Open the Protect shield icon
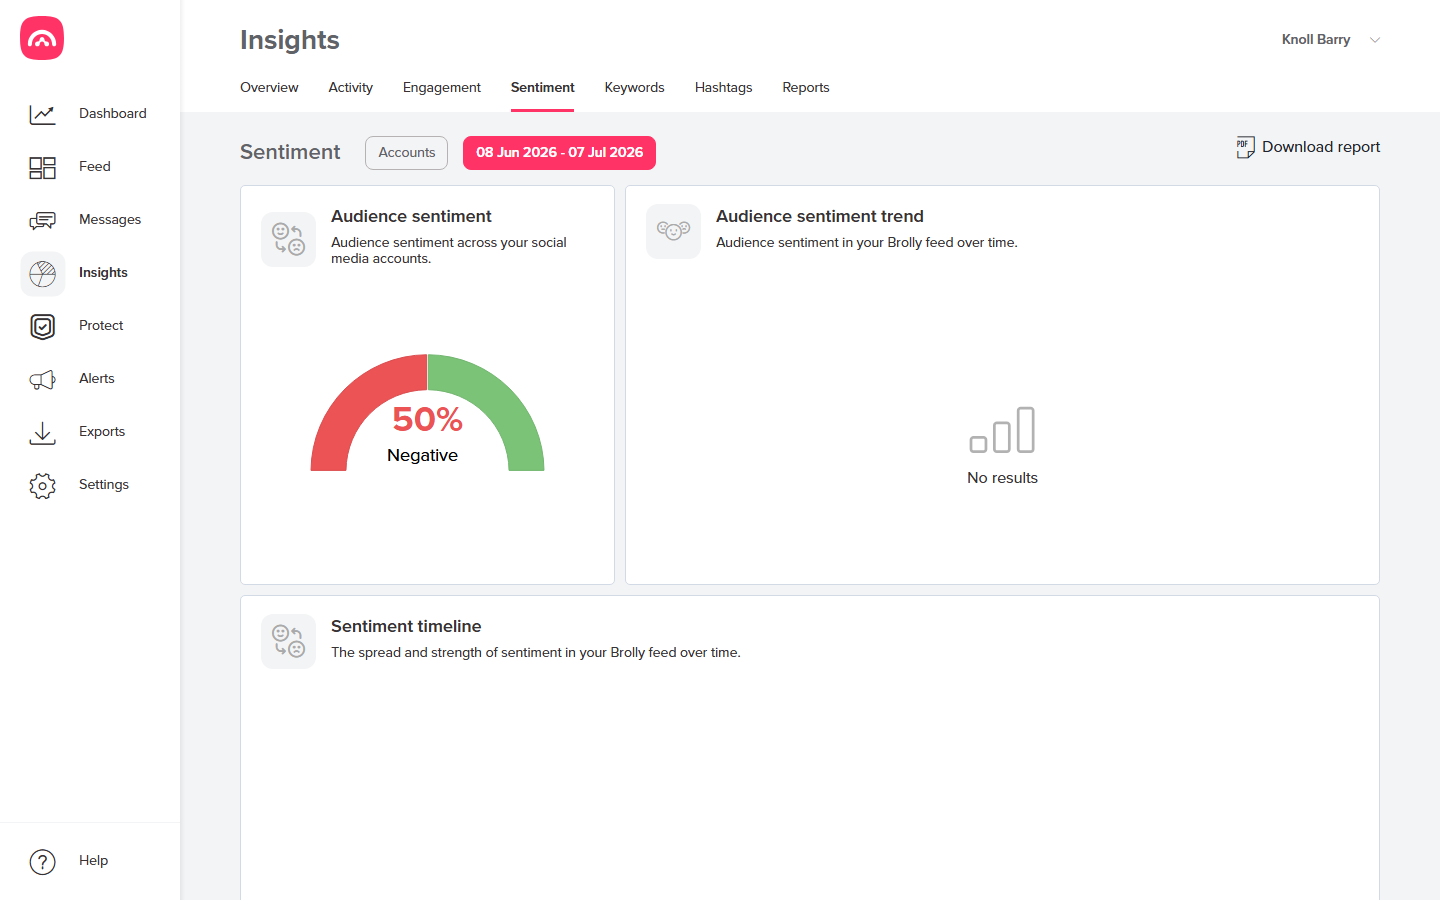 42,326
